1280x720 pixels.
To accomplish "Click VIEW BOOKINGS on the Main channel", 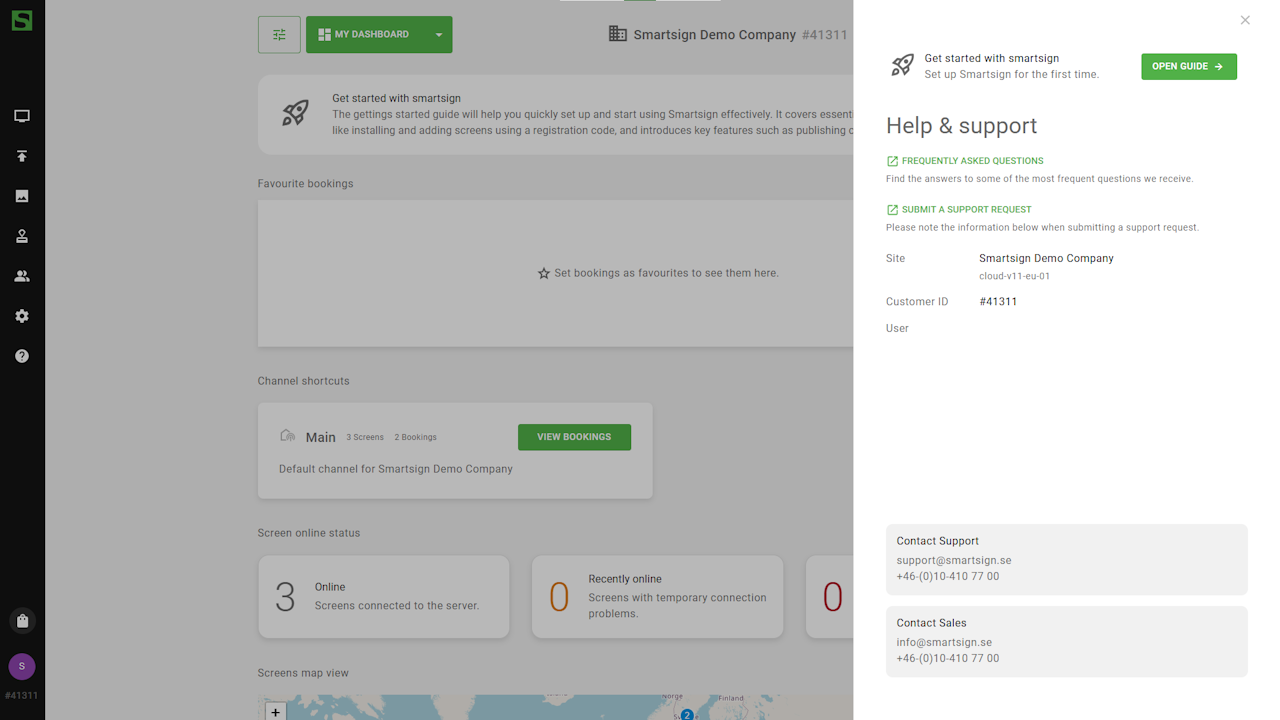I will click(x=574, y=437).
